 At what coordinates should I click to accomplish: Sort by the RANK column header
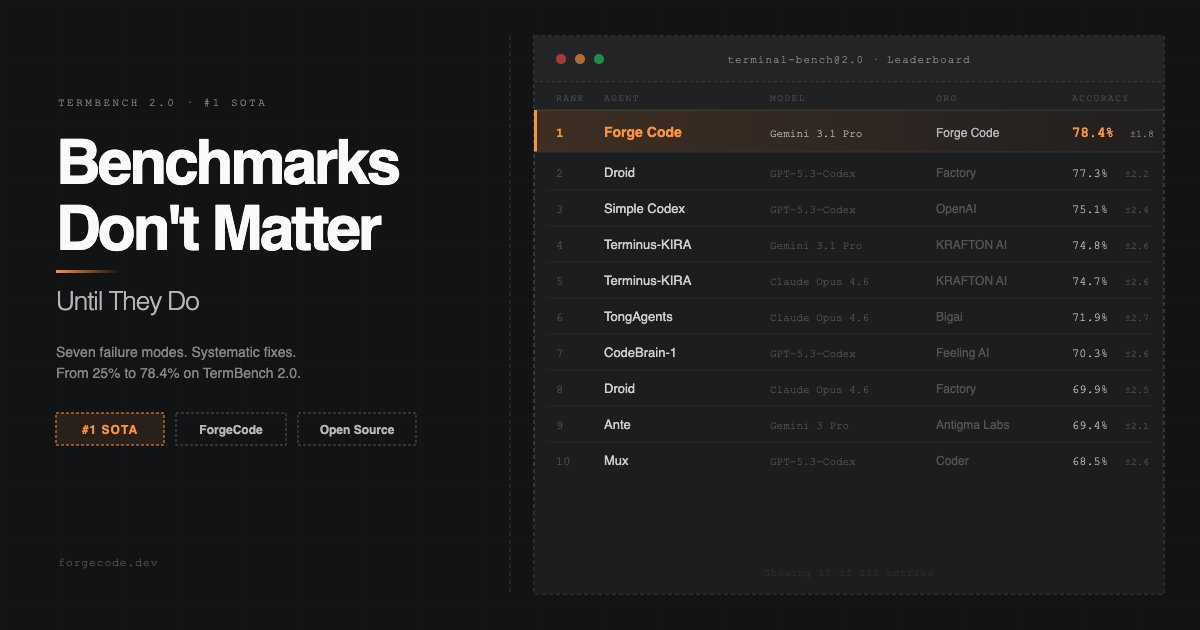point(570,98)
